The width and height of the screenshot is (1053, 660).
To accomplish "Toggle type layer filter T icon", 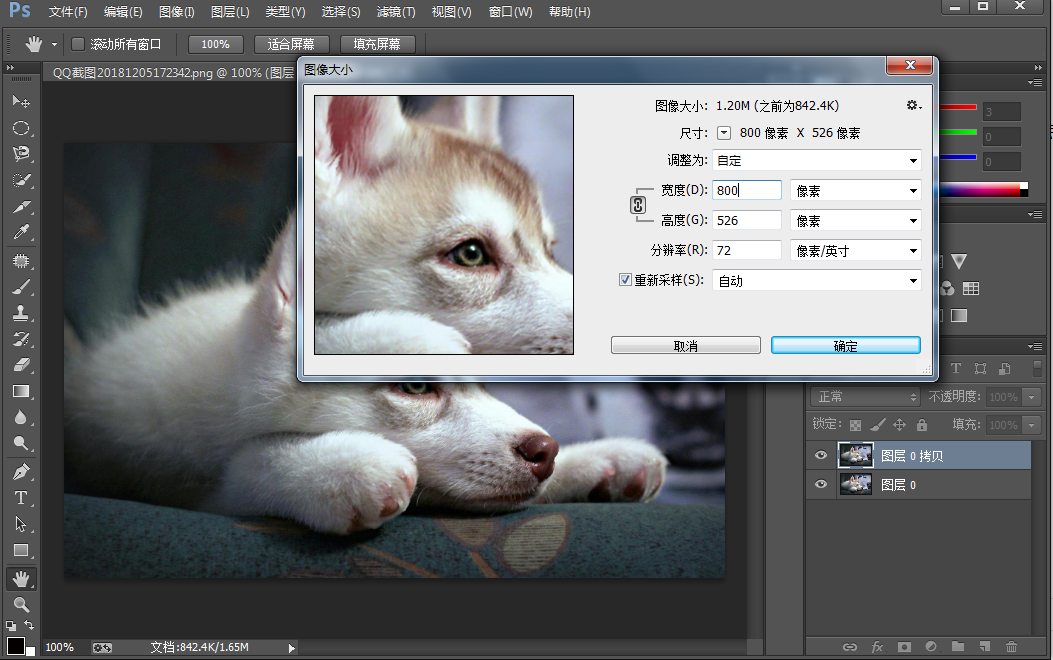I will click(x=956, y=368).
